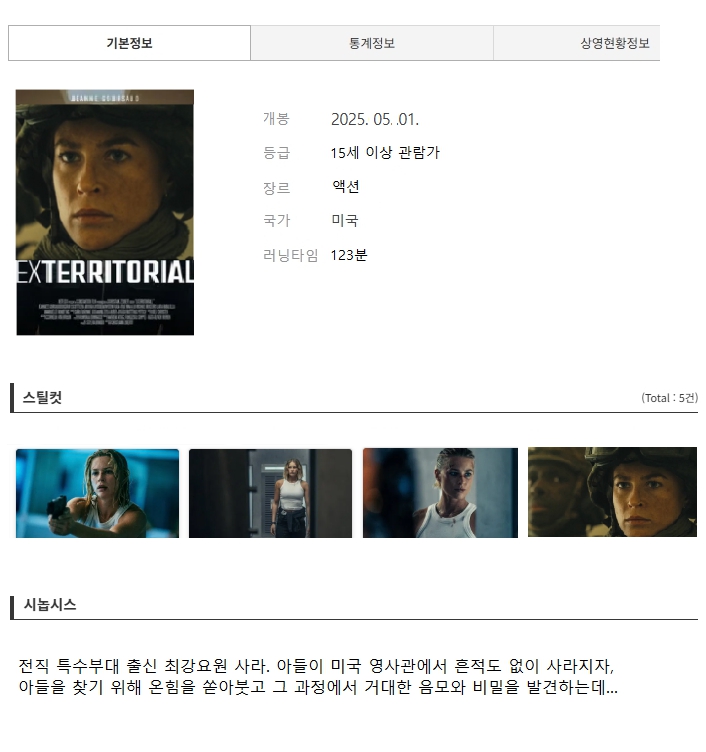Click the genre value 액션
Image resolution: width=706 pixels, height=752 pixels.
(345, 187)
